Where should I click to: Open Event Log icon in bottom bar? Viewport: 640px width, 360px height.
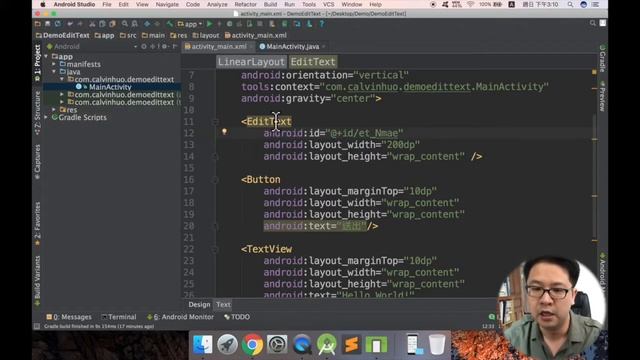492,317
